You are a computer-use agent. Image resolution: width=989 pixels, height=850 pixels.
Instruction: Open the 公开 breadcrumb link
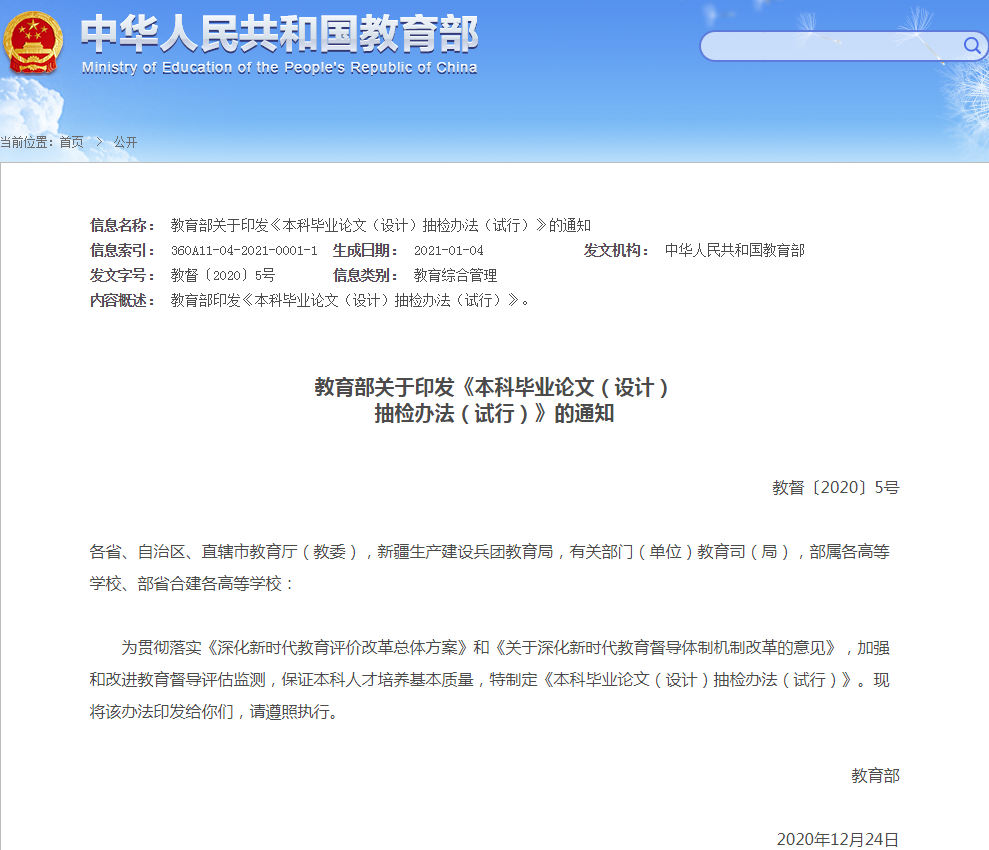tap(126, 143)
